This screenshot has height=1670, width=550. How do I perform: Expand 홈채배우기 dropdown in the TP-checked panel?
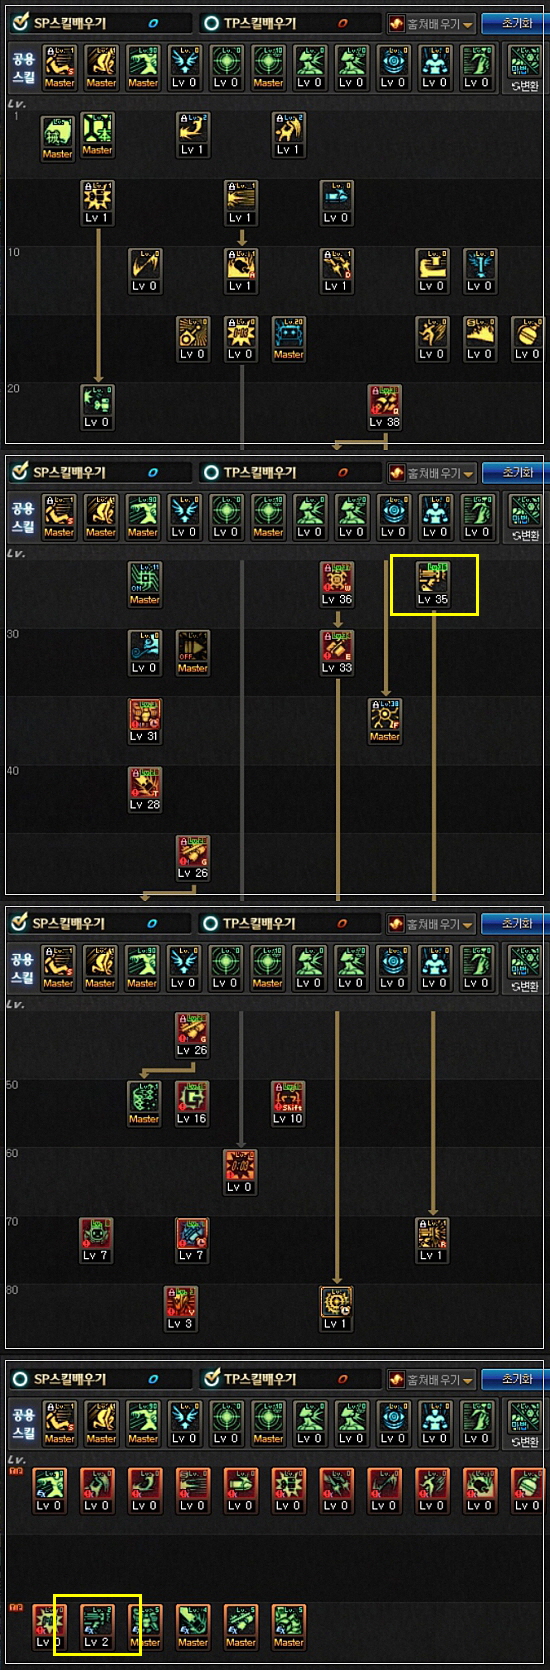(432, 1379)
